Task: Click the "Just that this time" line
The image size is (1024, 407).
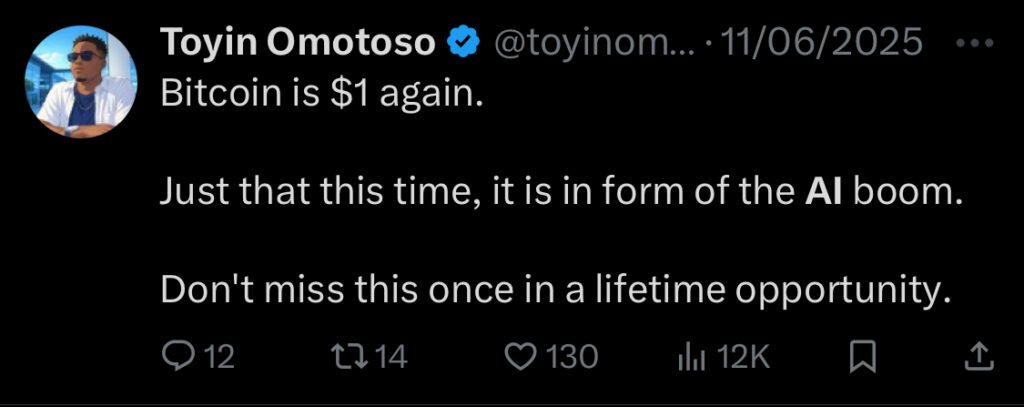Action: (x=480, y=192)
